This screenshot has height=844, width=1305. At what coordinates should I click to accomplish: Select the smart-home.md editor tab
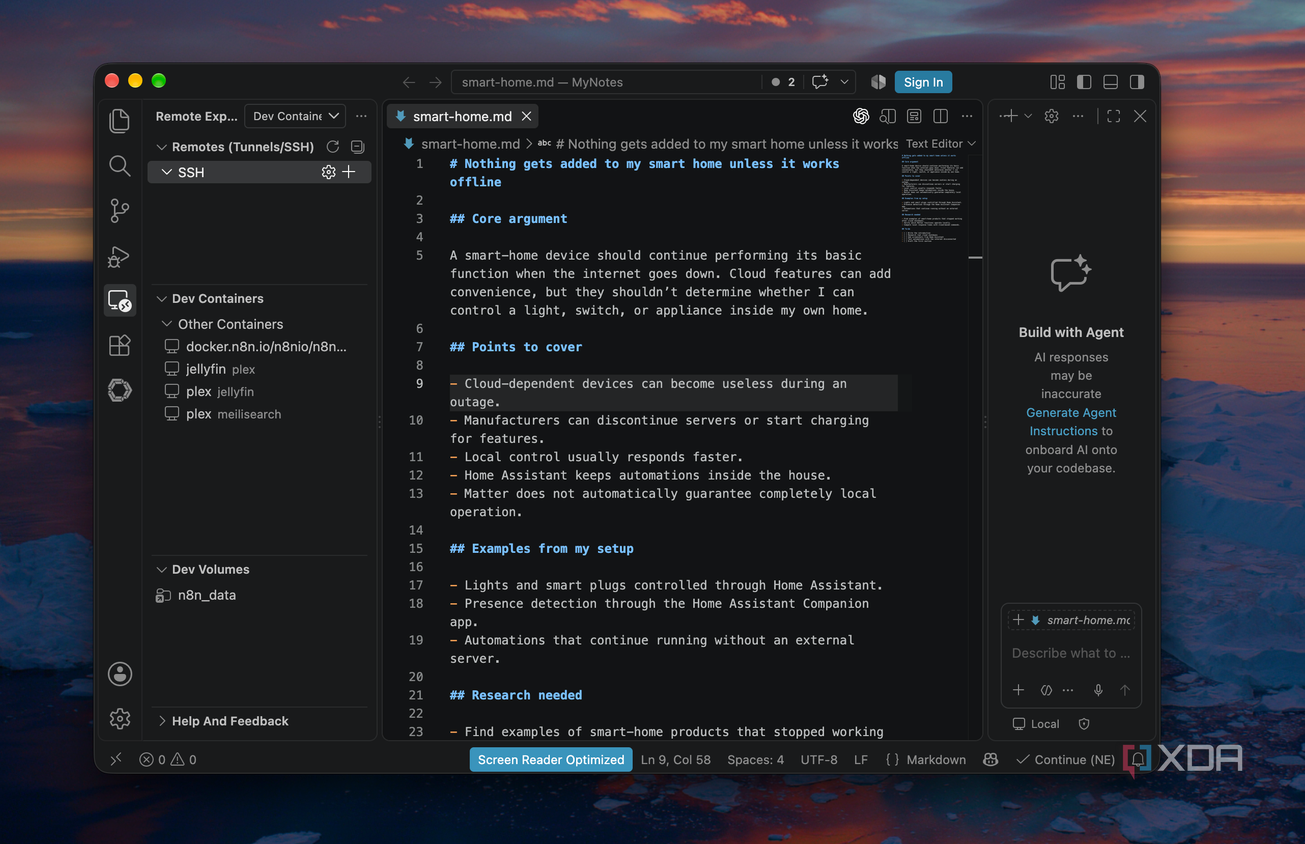(x=462, y=116)
